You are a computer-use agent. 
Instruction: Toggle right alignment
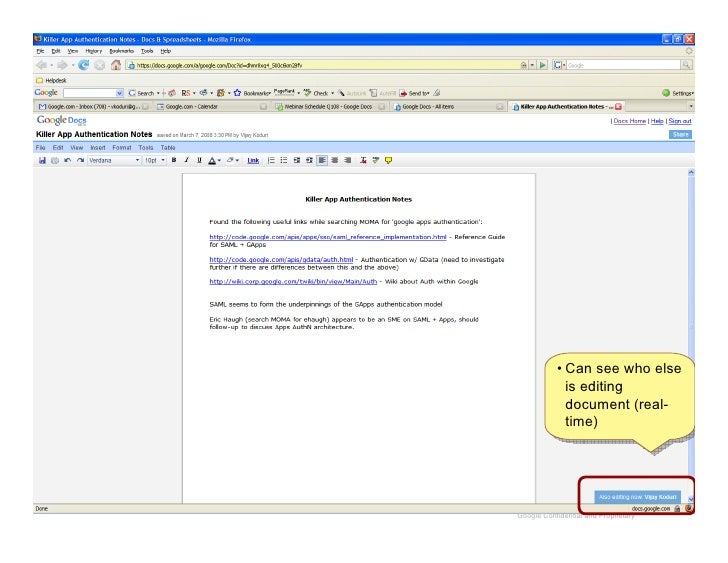[347, 161]
